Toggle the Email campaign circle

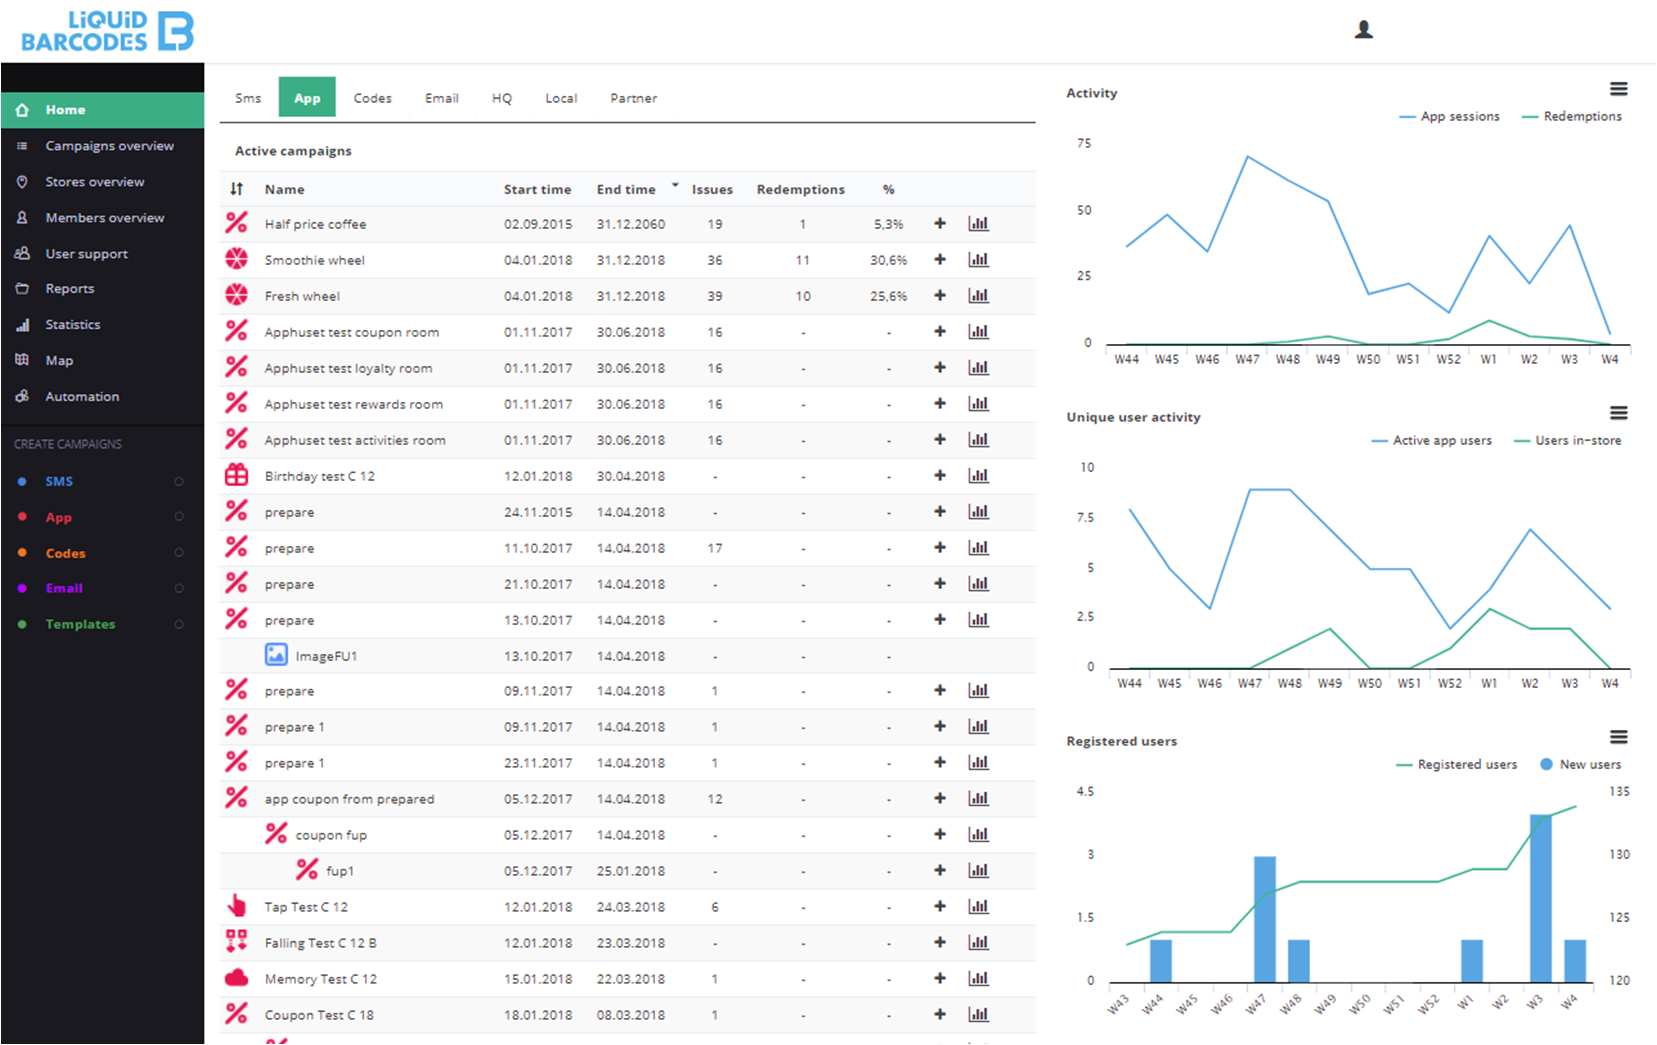(179, 589)
